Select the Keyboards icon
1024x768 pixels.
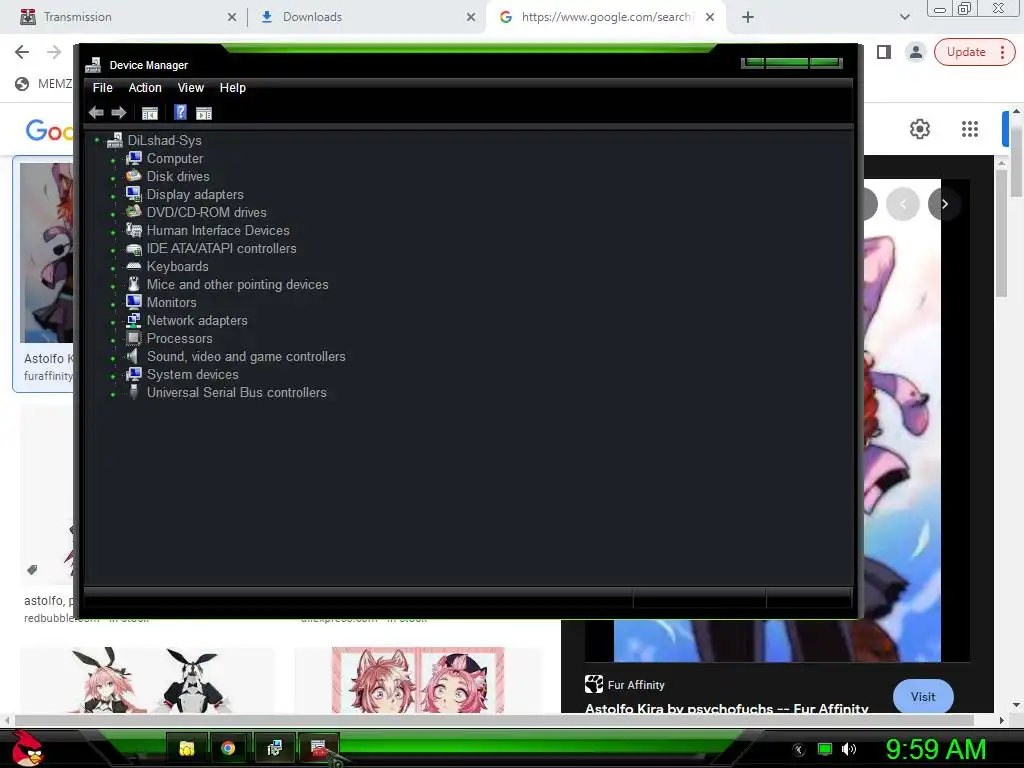[134, 266]
